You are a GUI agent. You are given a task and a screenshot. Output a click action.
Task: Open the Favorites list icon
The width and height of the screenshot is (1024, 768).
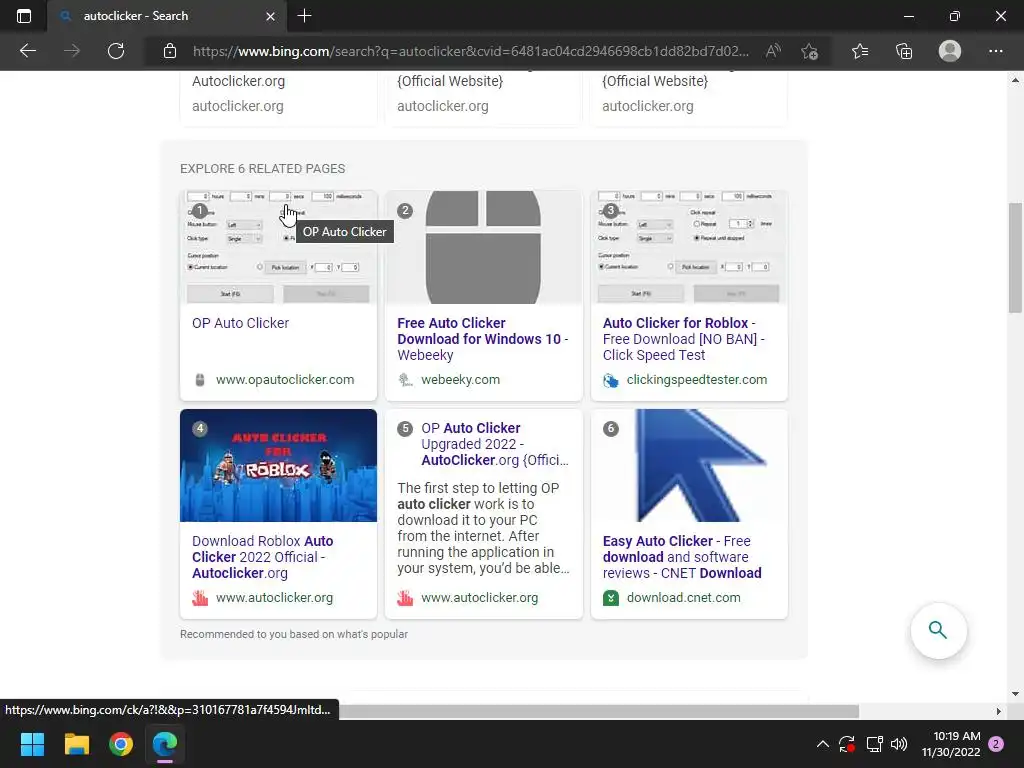[x=860, y=51]
